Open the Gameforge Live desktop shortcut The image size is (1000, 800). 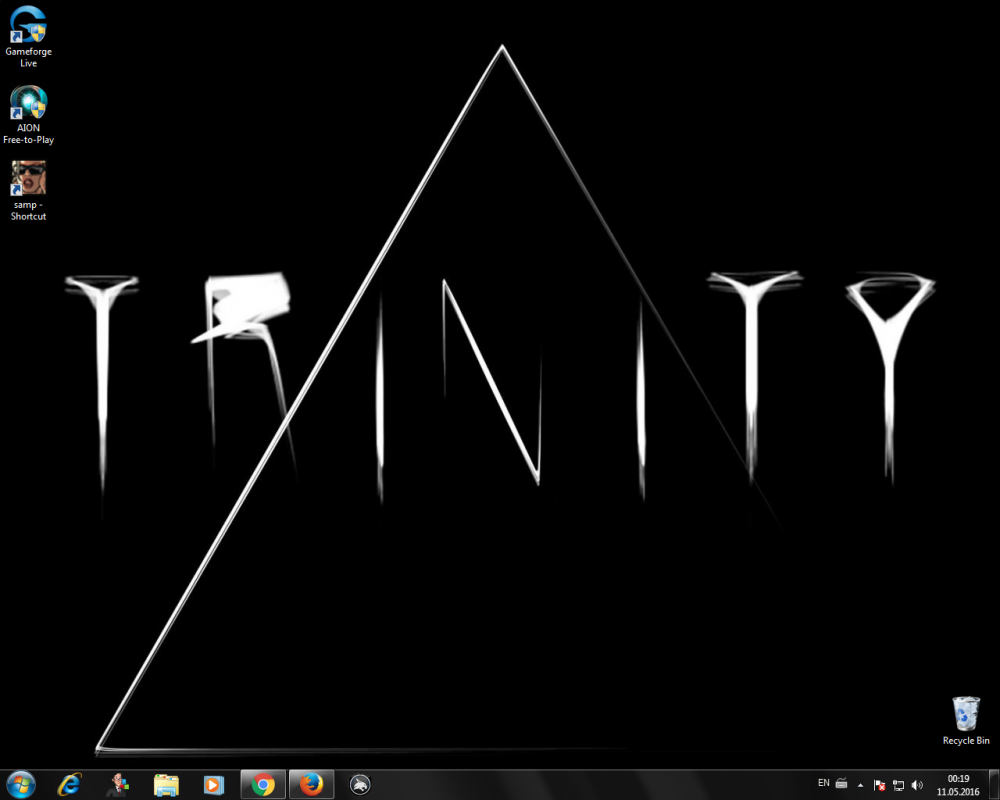tap(28, 27)
